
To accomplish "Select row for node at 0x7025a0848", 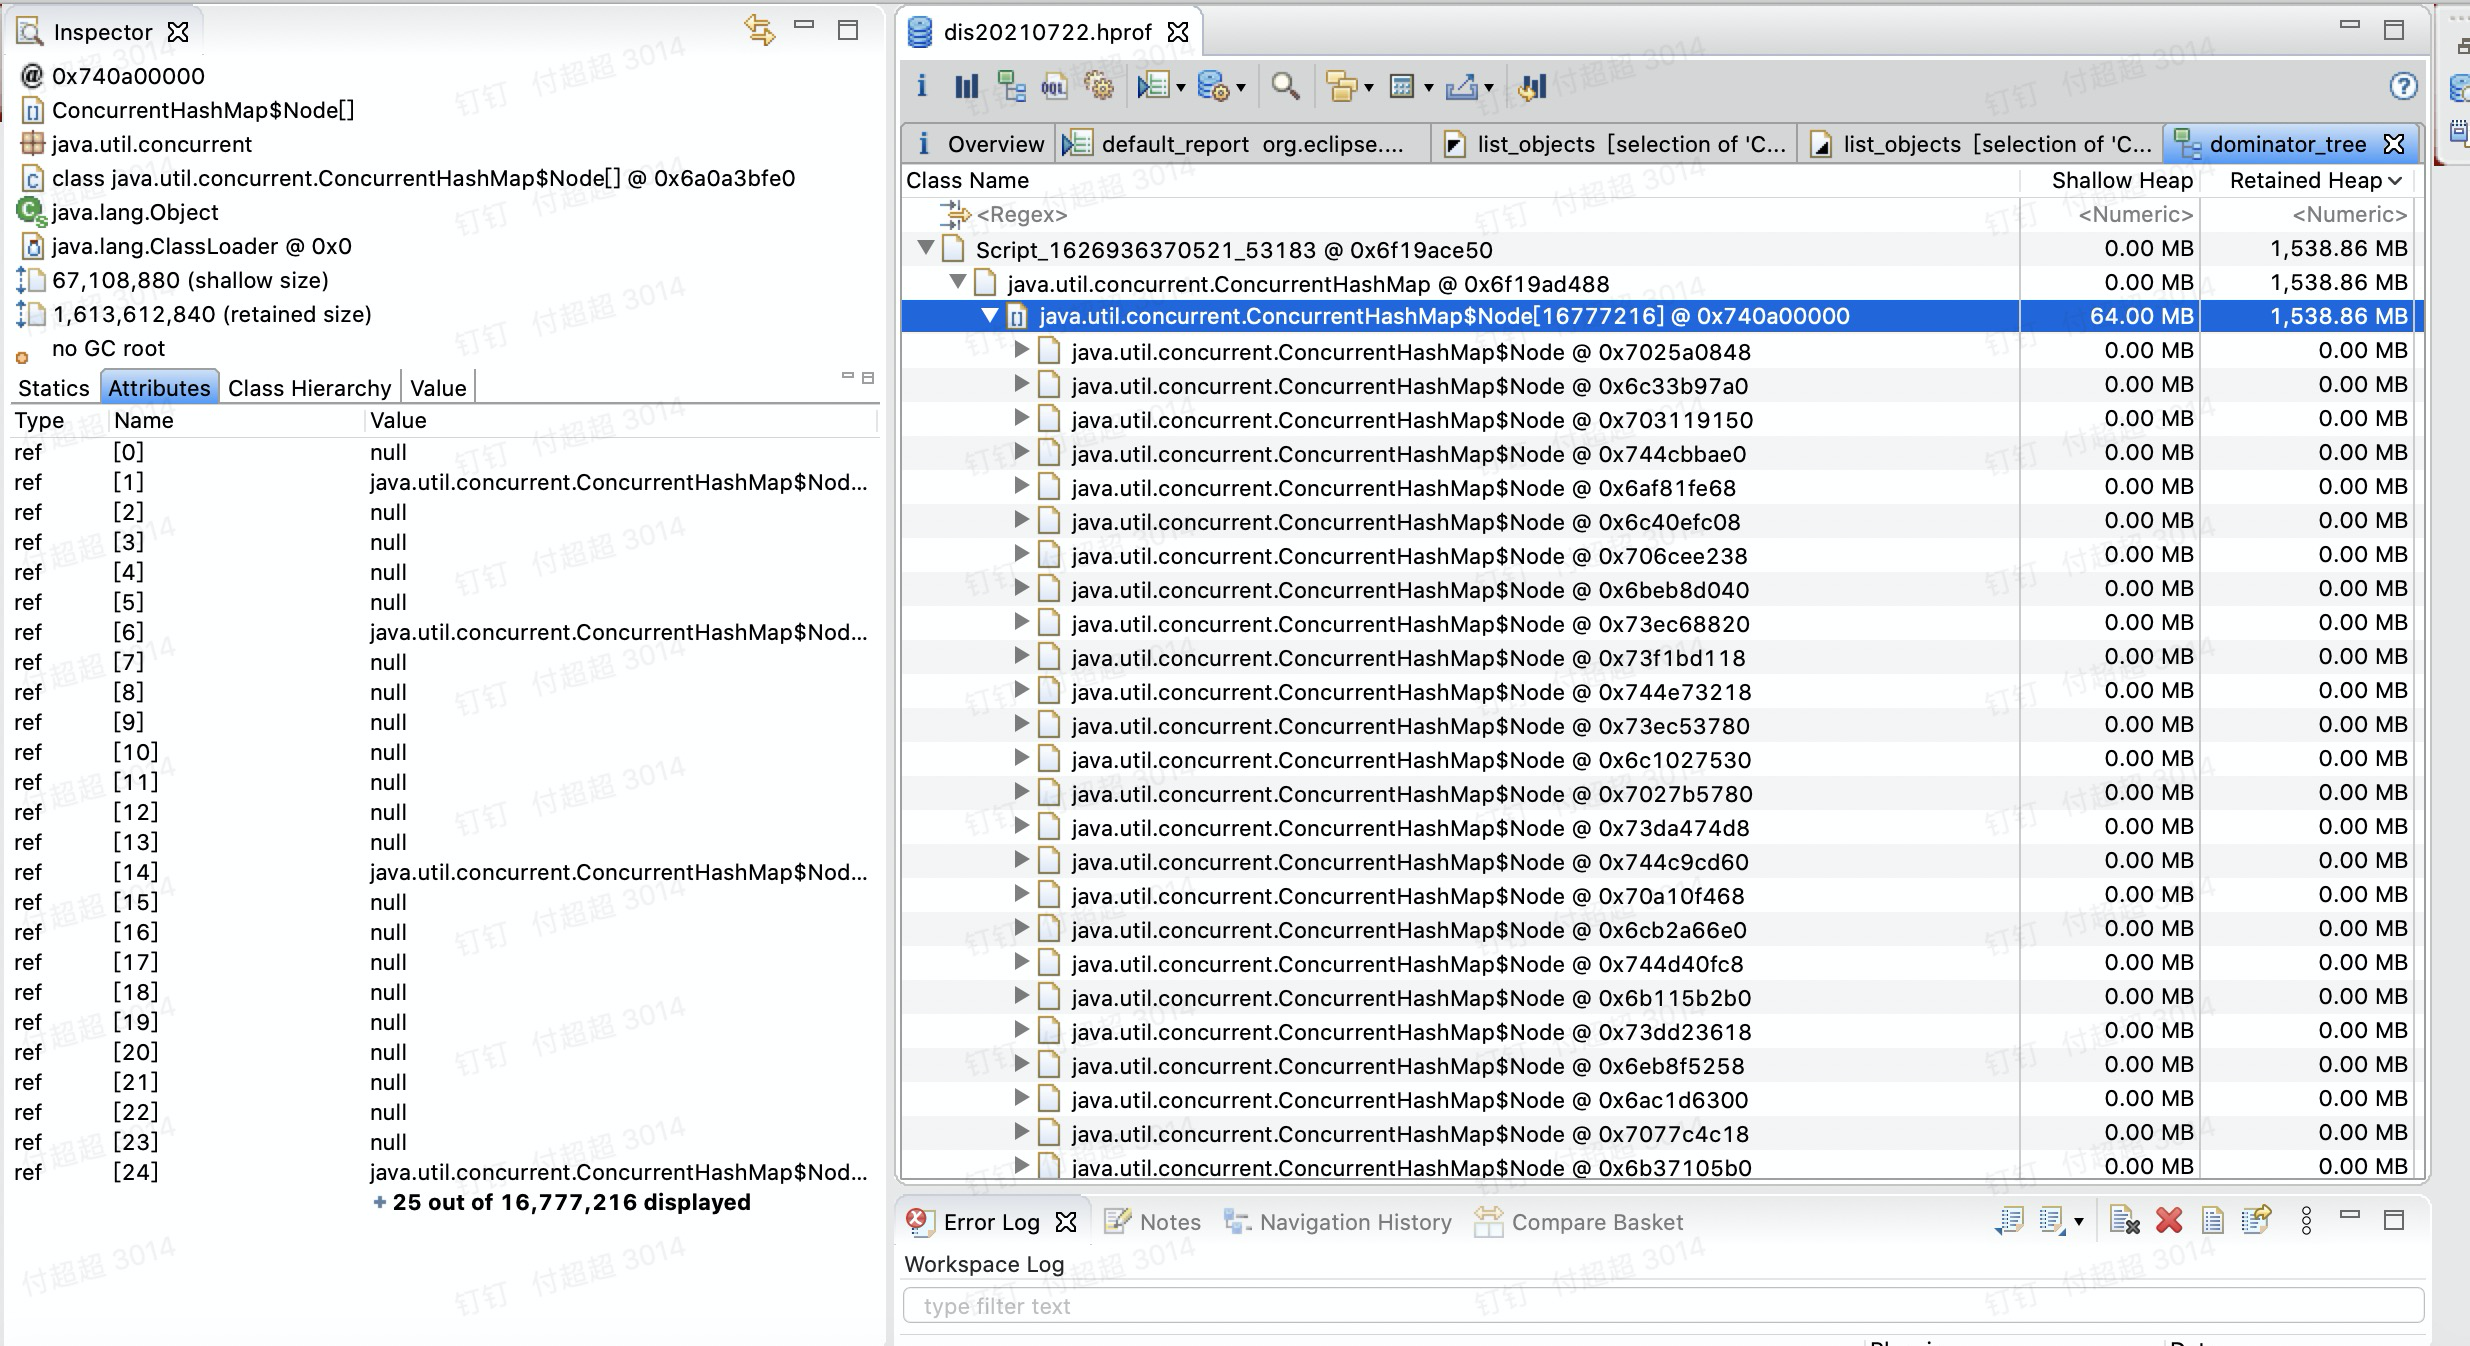I will pos(1410,352).
